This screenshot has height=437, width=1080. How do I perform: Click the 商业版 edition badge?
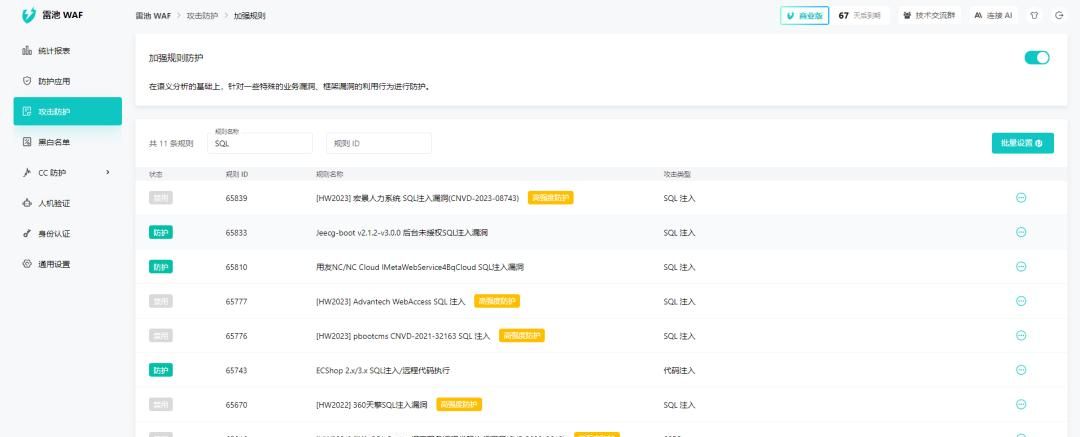[x=804, y=15]
